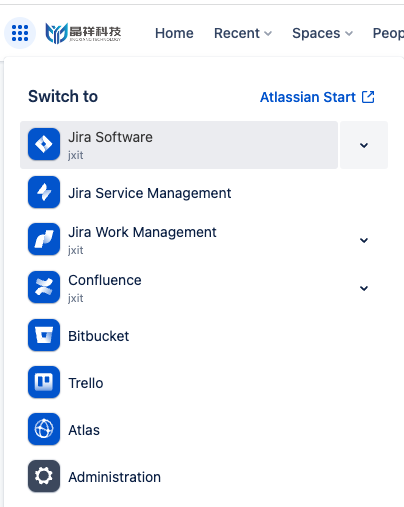Click the Jira Software diamond icon

44,144
